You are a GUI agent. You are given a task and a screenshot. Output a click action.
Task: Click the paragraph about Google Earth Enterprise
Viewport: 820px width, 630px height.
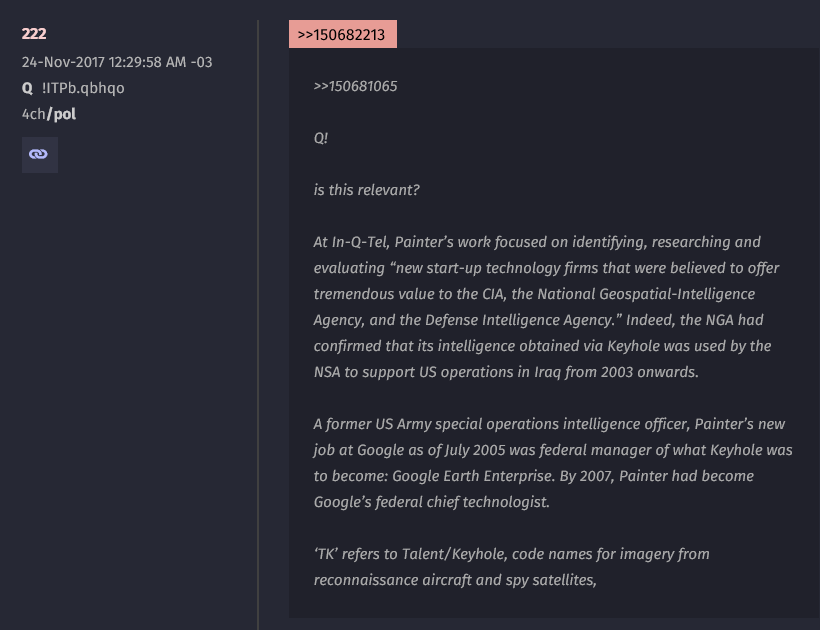pos(553,463)
